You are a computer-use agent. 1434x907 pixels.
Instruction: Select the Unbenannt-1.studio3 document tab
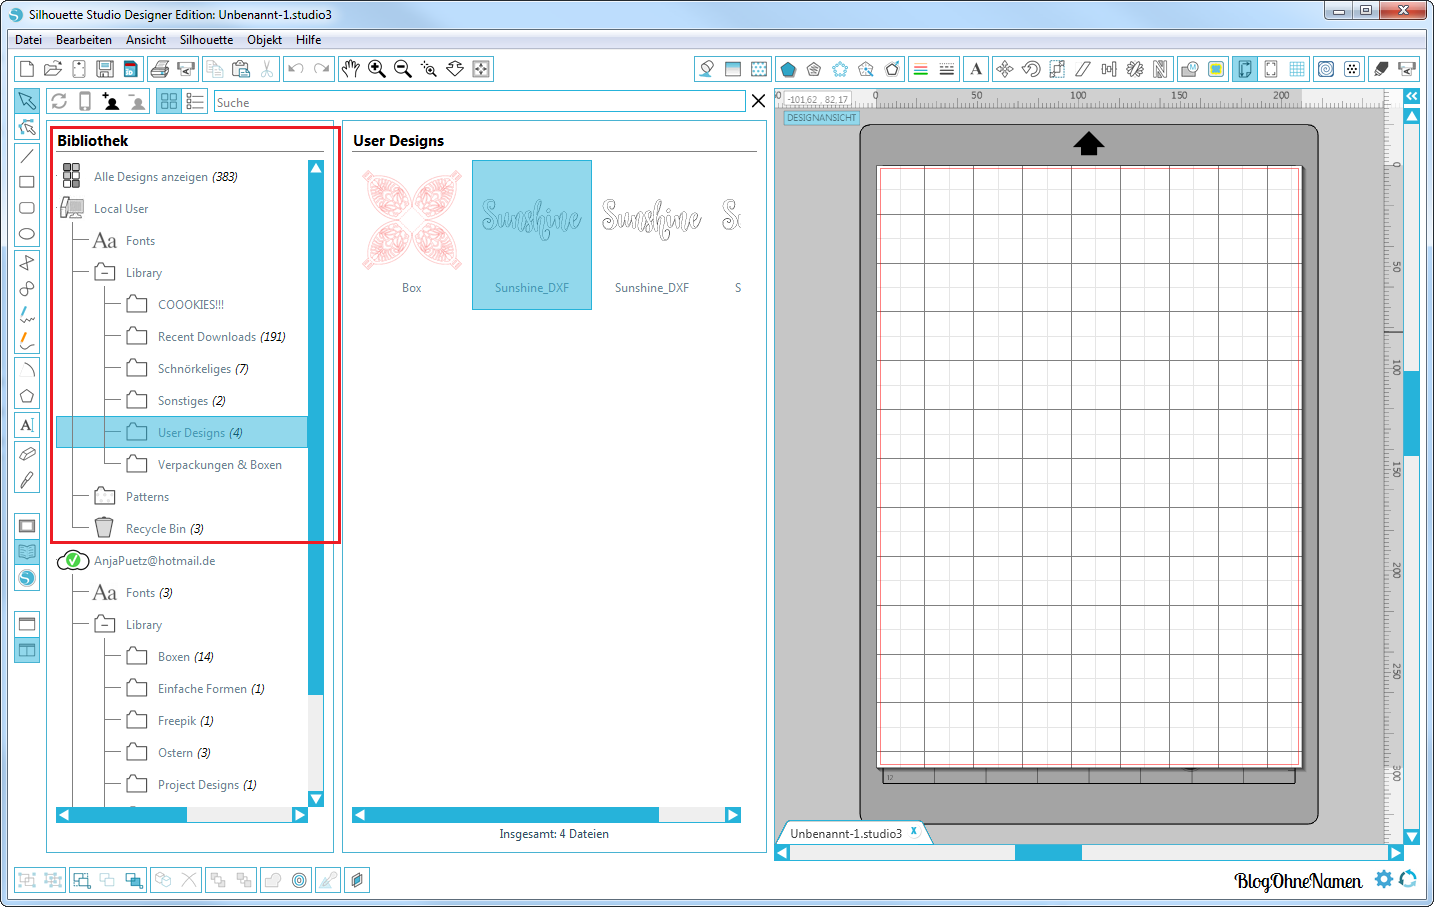846,833
